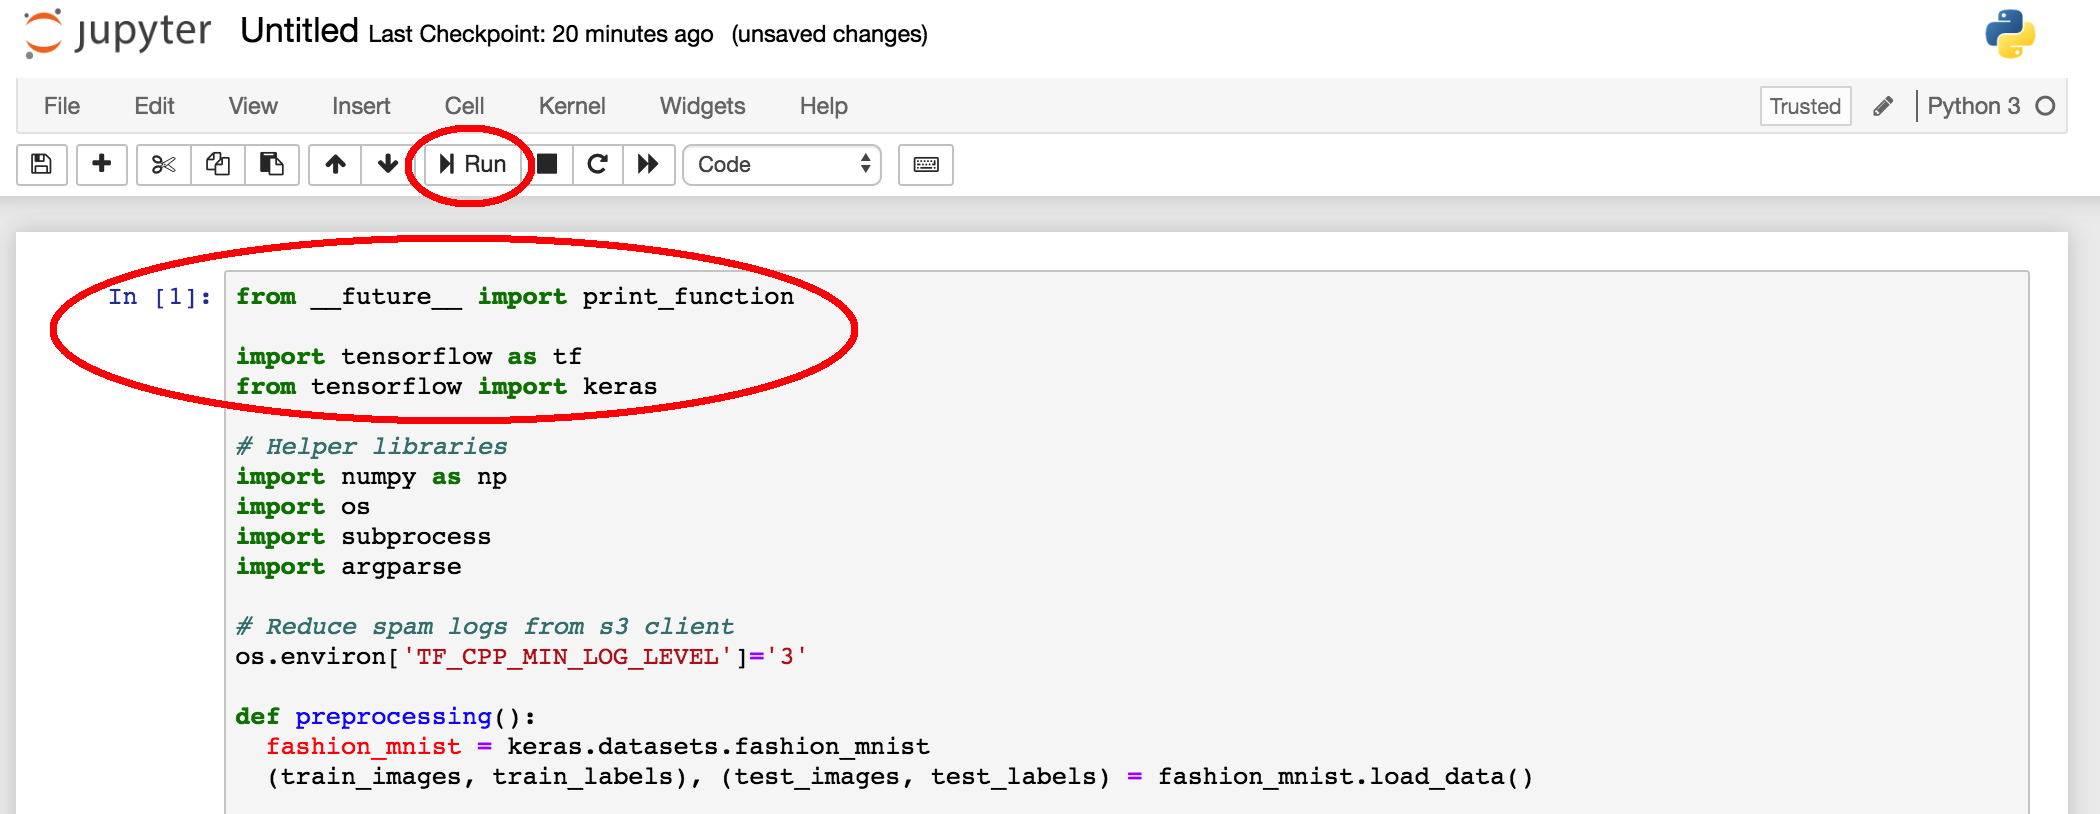Screen dimensions: 2100x814
Task: Paste cells below icon
Action: pyautogui.click(x=271, y=164)
